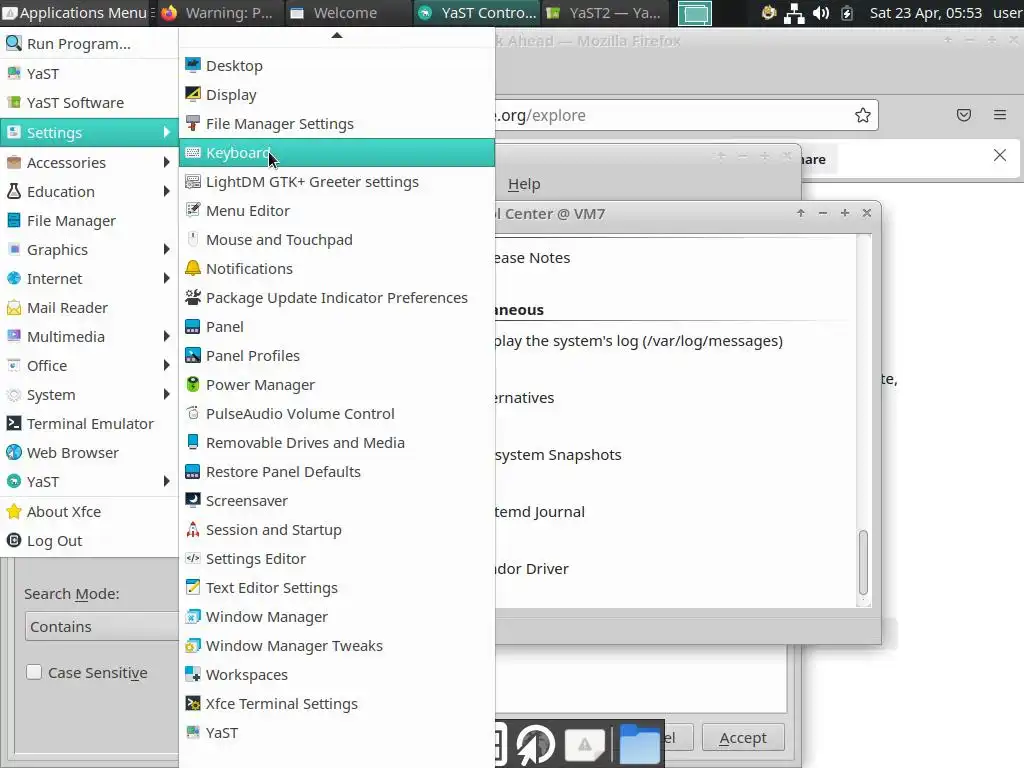Expand the Graphics submenu
Image resolution: width=1024 pixels, height=768 pixels.
89,249
